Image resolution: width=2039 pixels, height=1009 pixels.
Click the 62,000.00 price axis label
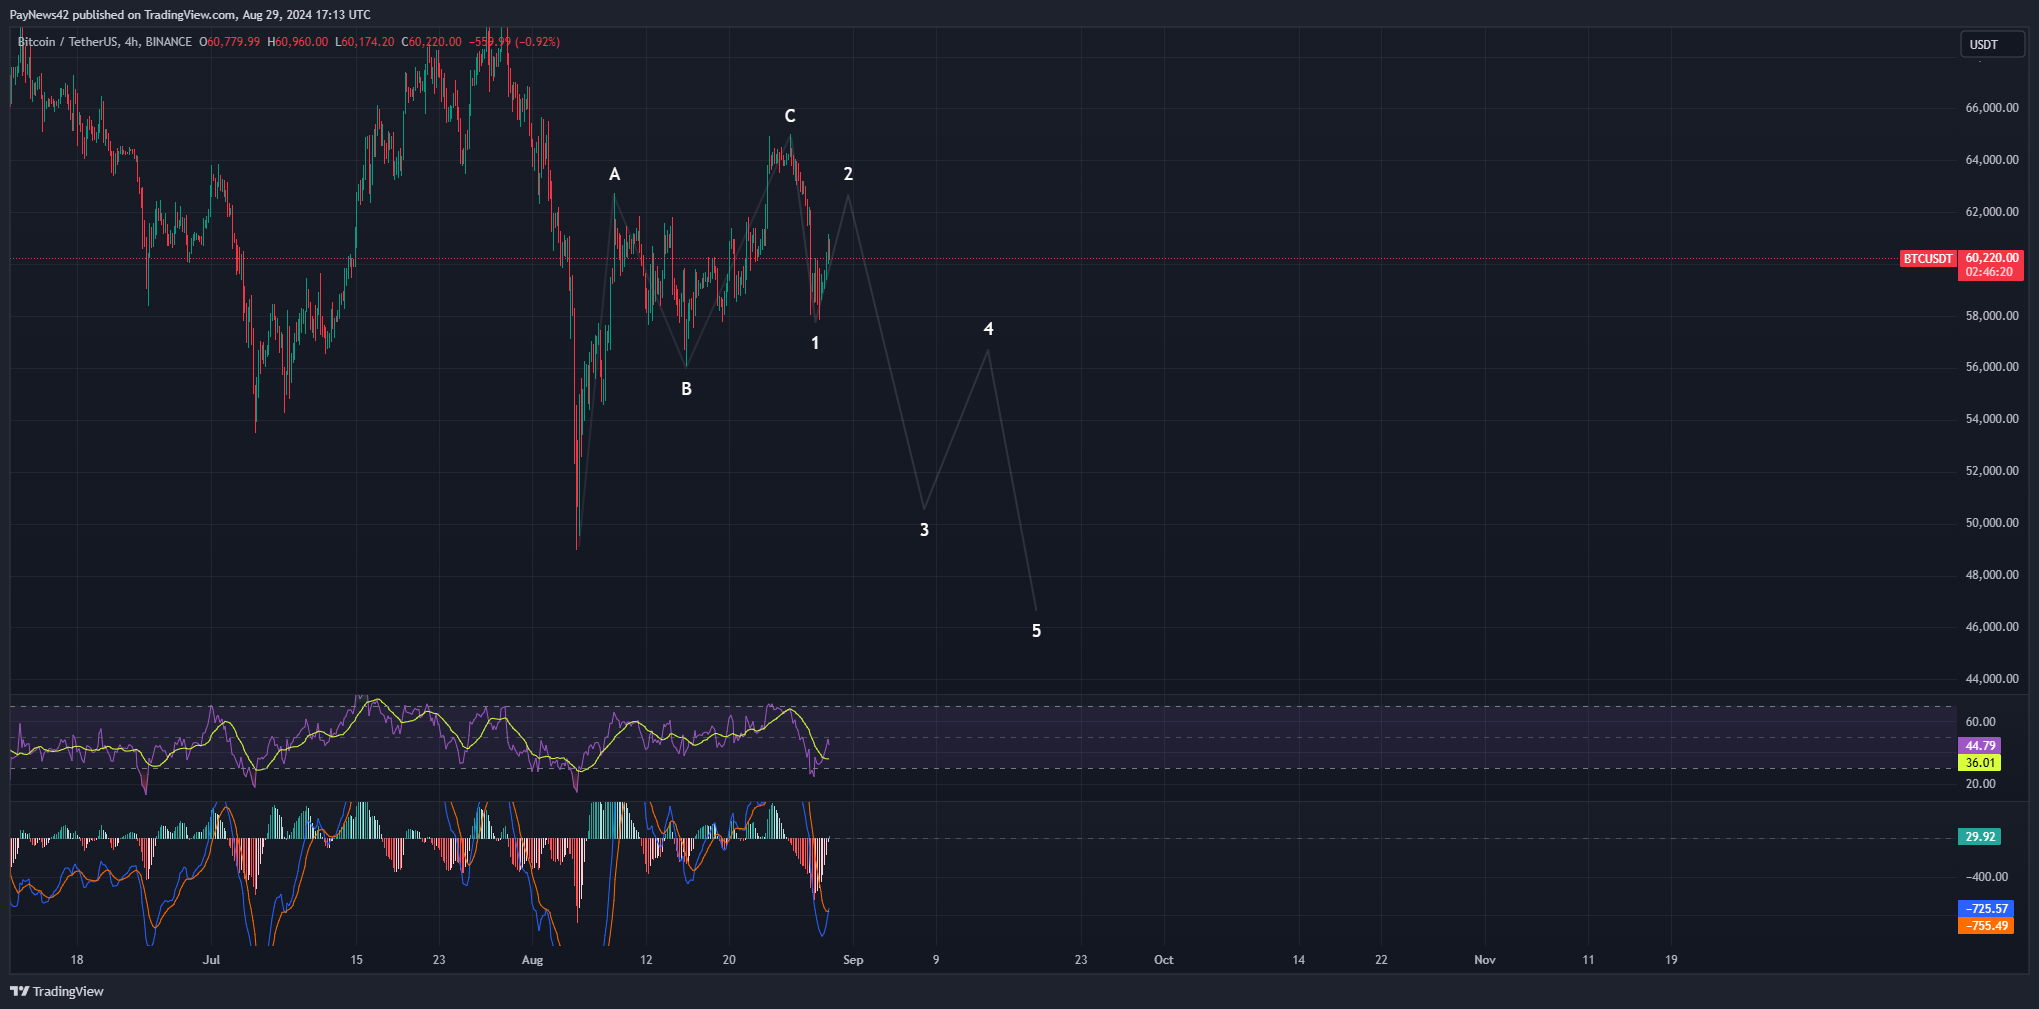pyautogui.click(x=1992, y=212)
